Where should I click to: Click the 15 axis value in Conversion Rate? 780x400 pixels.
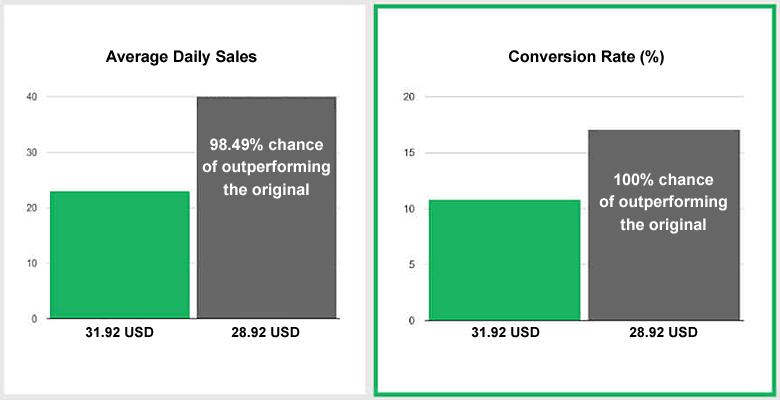pos(409,153)
